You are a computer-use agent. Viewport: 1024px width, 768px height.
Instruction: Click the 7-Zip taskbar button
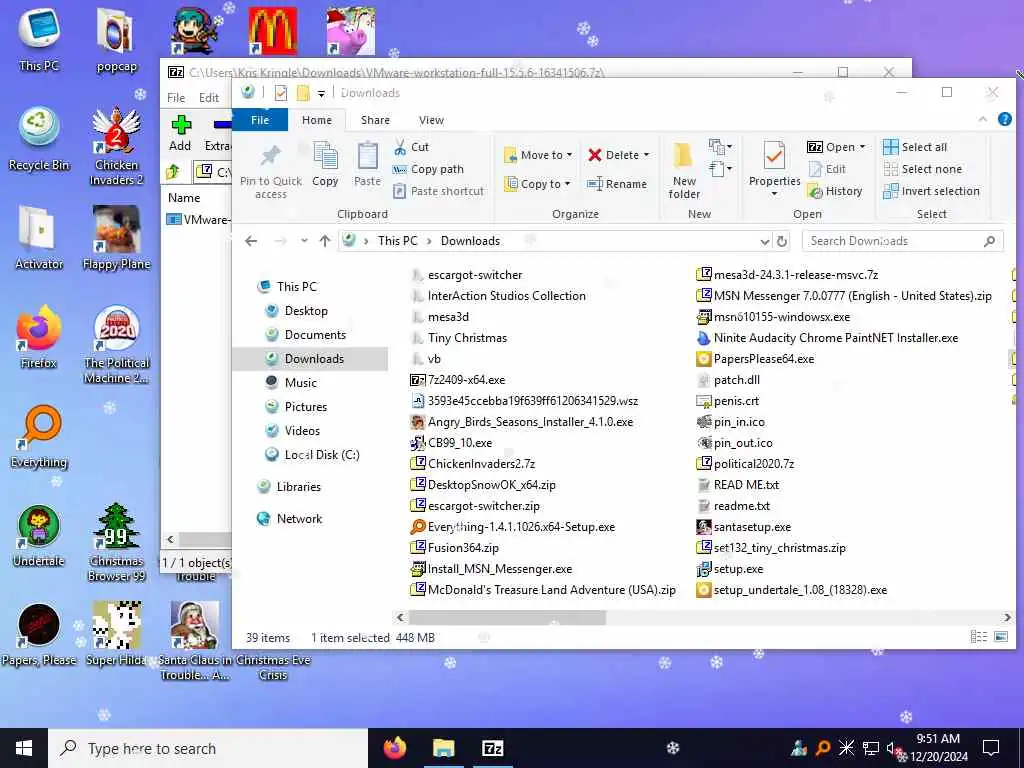click(492, 748)
